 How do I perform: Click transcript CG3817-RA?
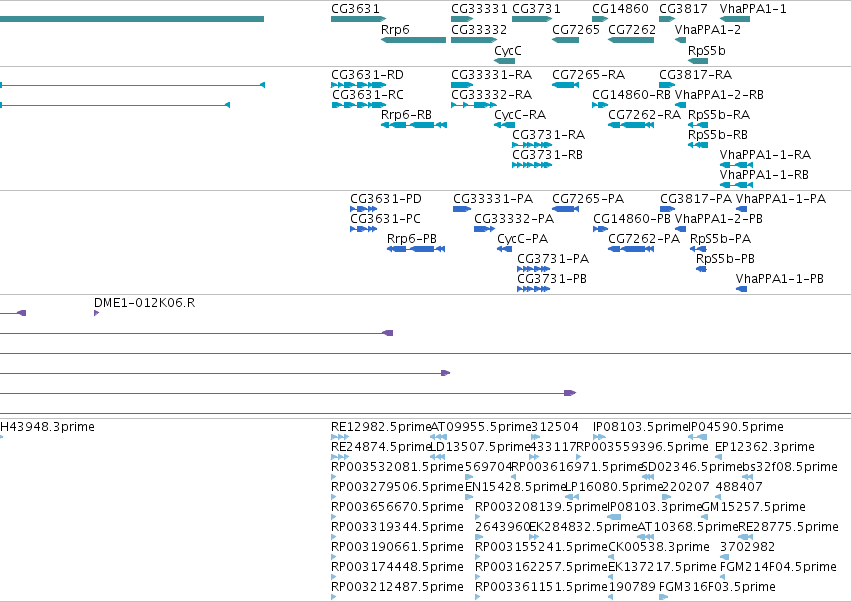(x=695, y=74)
